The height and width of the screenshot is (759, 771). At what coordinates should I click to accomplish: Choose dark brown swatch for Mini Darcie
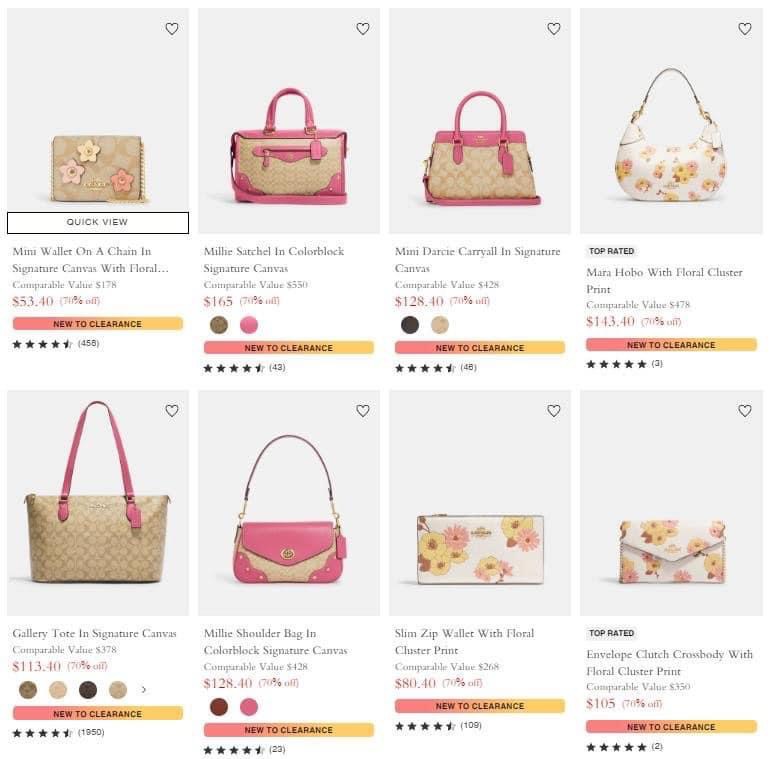coord(410,325)
